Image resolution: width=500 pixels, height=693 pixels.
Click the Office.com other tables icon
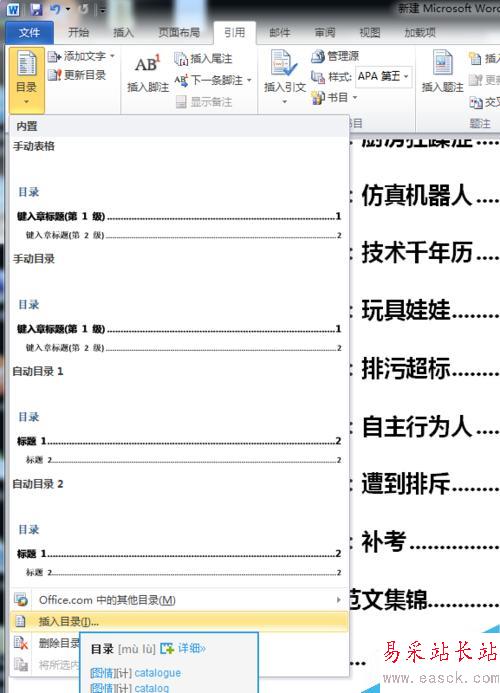coord(21,600)
